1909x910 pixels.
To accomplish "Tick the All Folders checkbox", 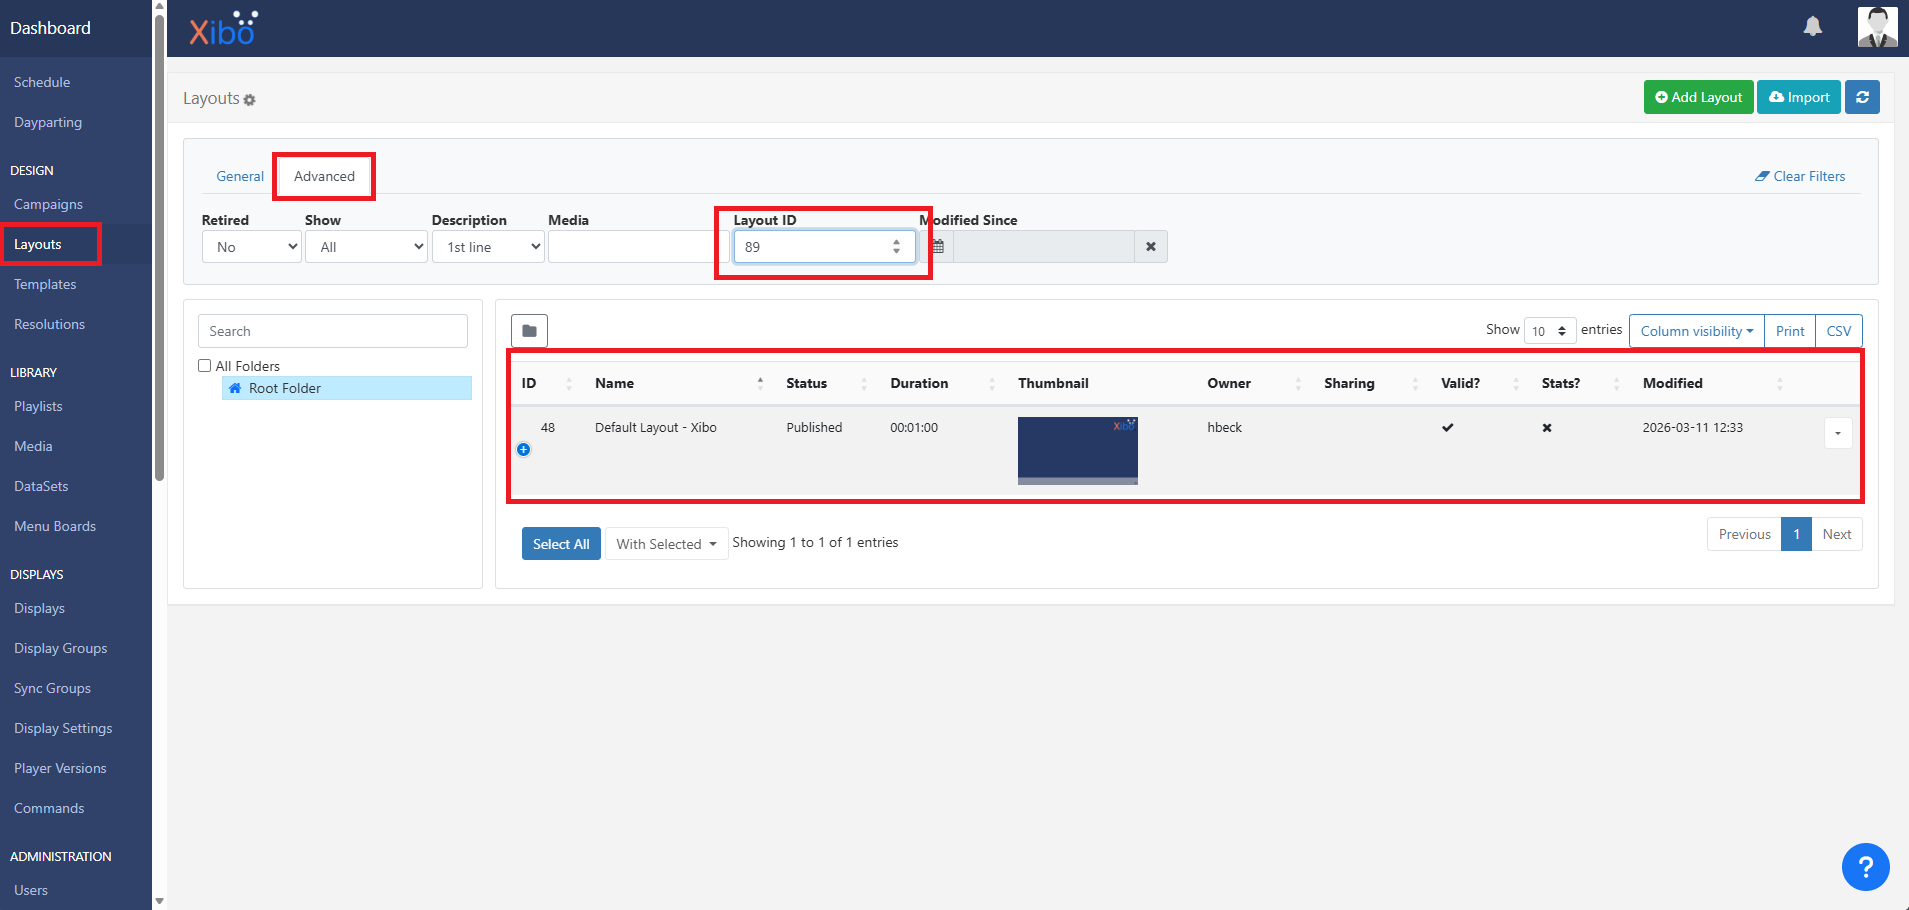I will pyautogui.click(x=205, y=366).
